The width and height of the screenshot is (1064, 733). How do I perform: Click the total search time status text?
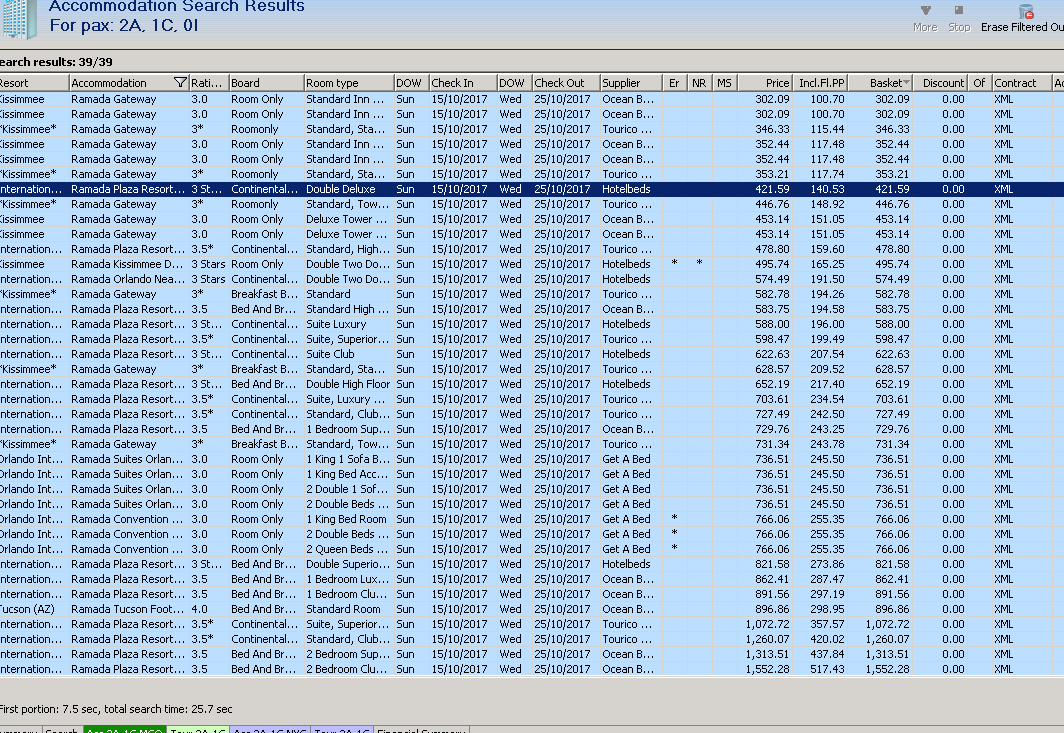pyautogui.click(x=168, y=709)
